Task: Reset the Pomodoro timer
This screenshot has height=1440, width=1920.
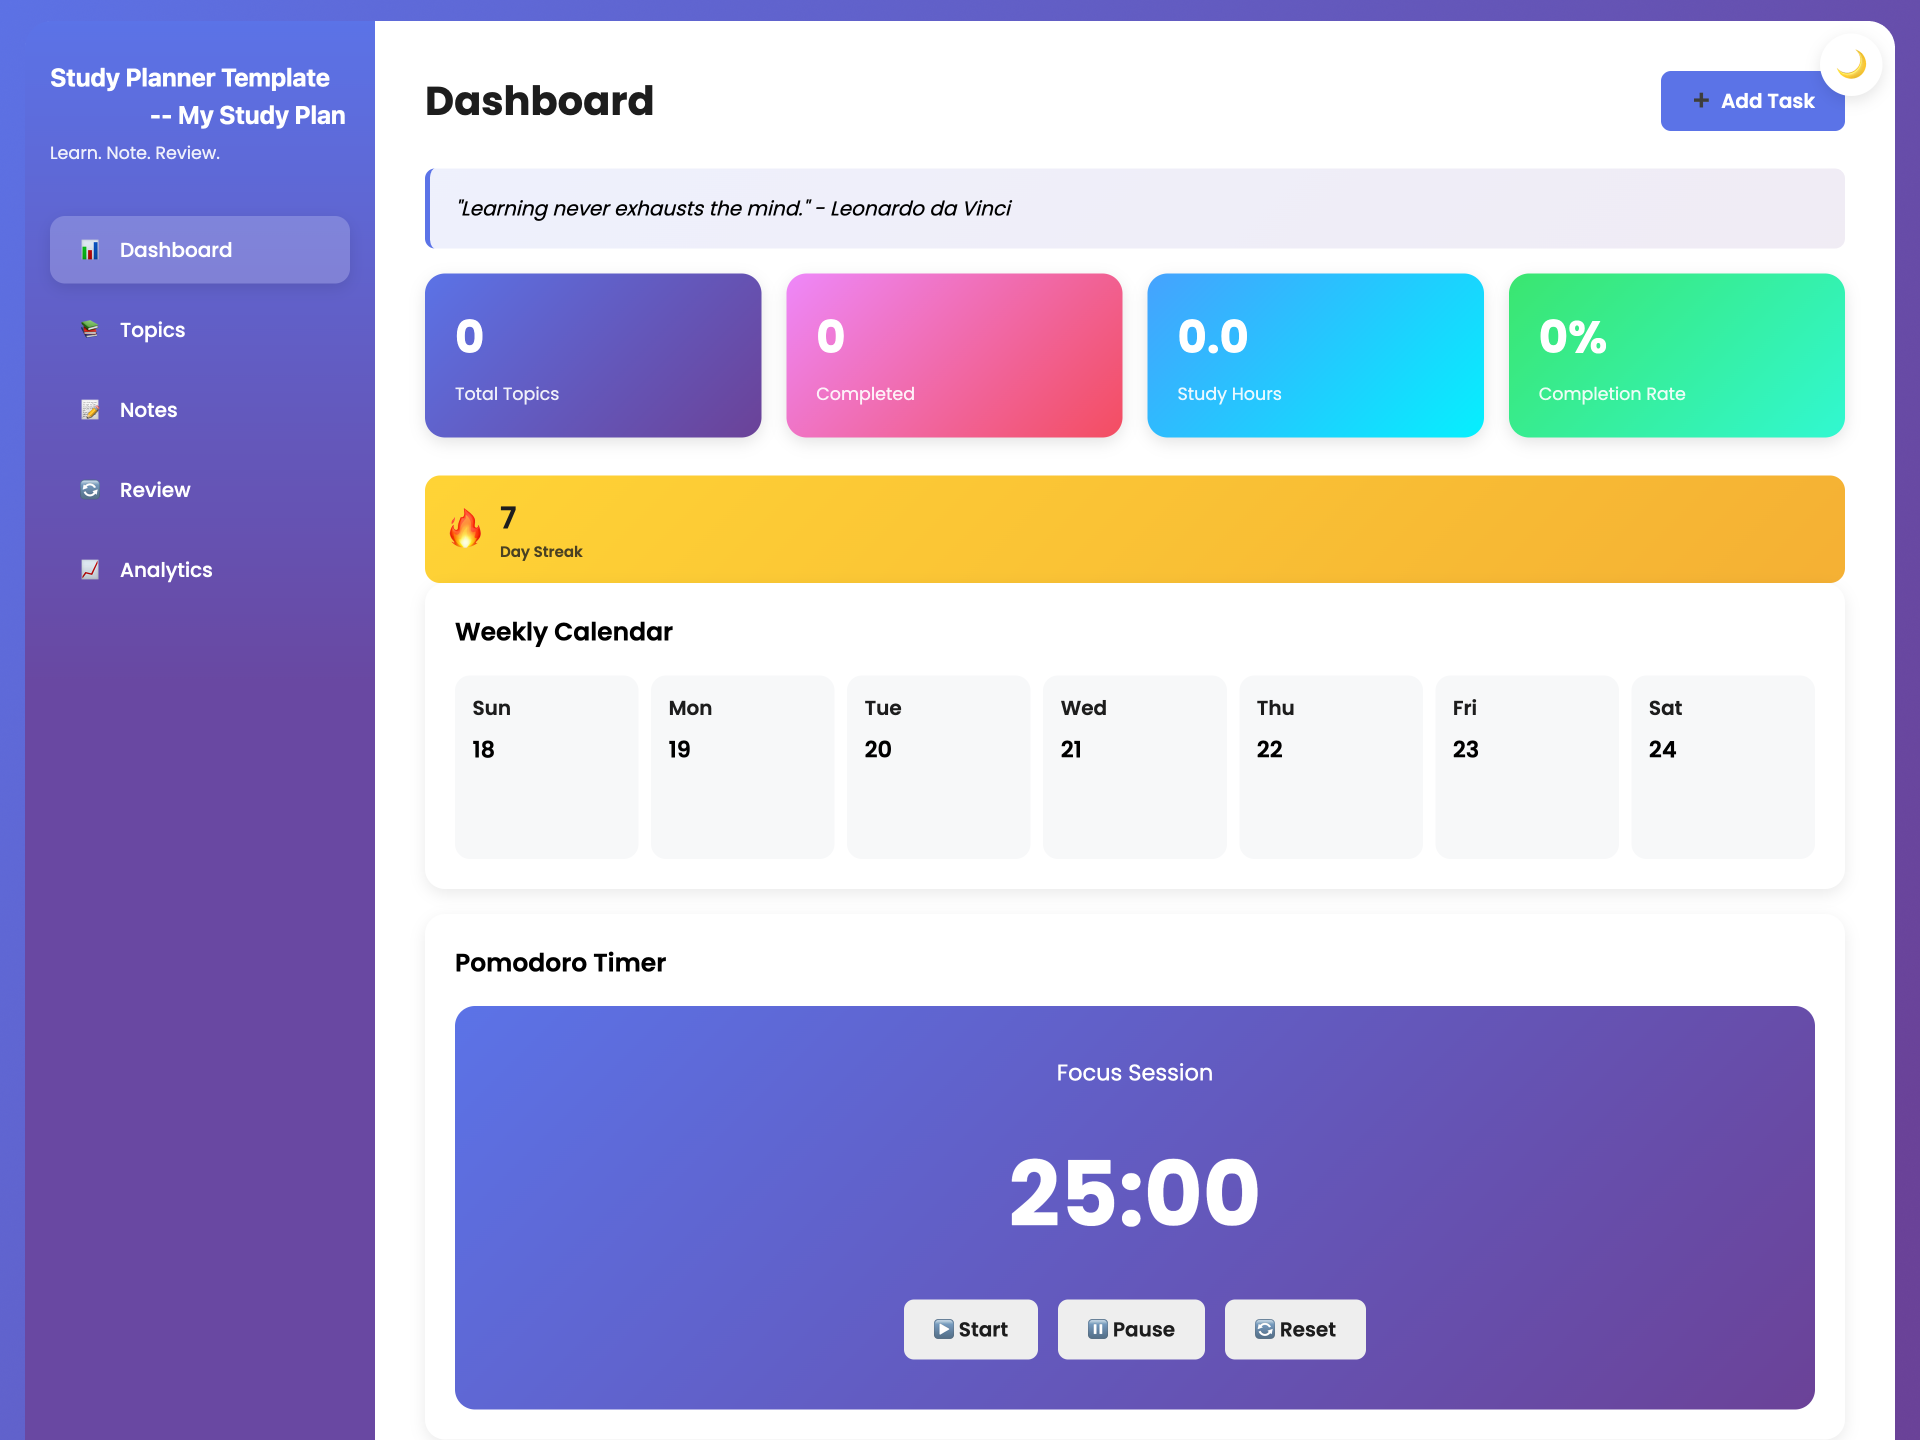Action: point(1294,1329)
